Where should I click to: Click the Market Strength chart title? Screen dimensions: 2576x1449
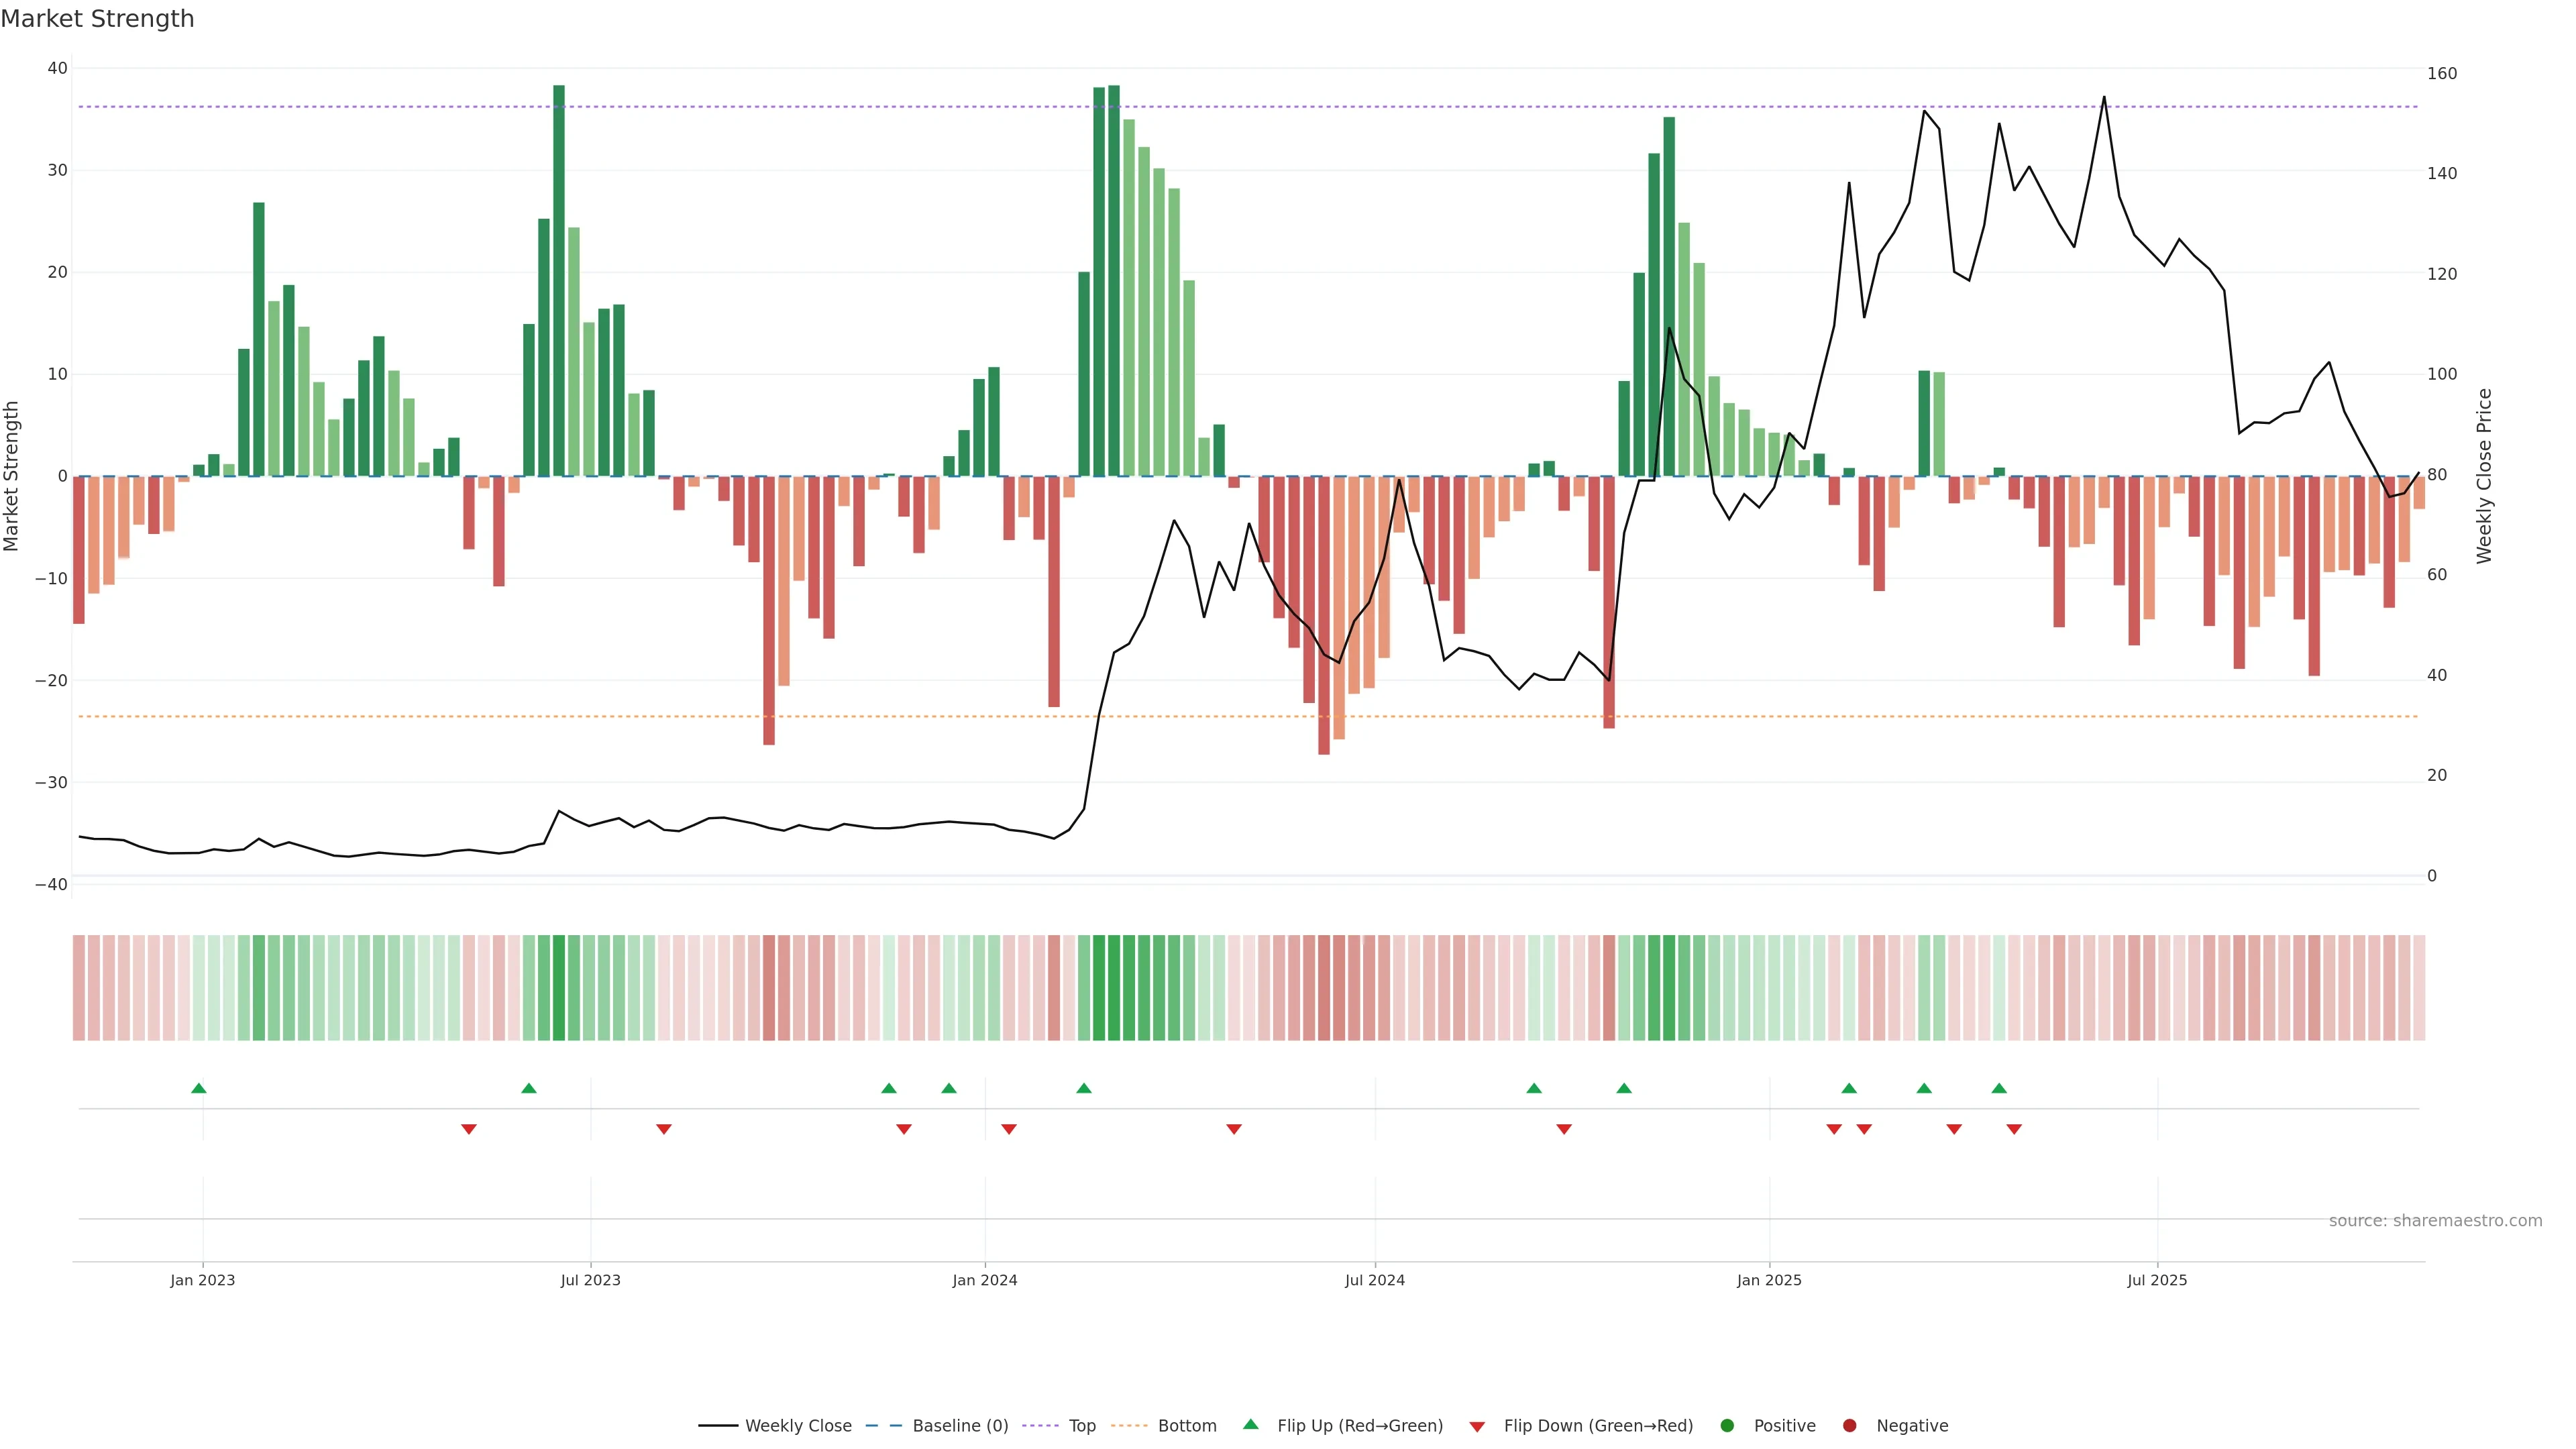coord(97,19)
